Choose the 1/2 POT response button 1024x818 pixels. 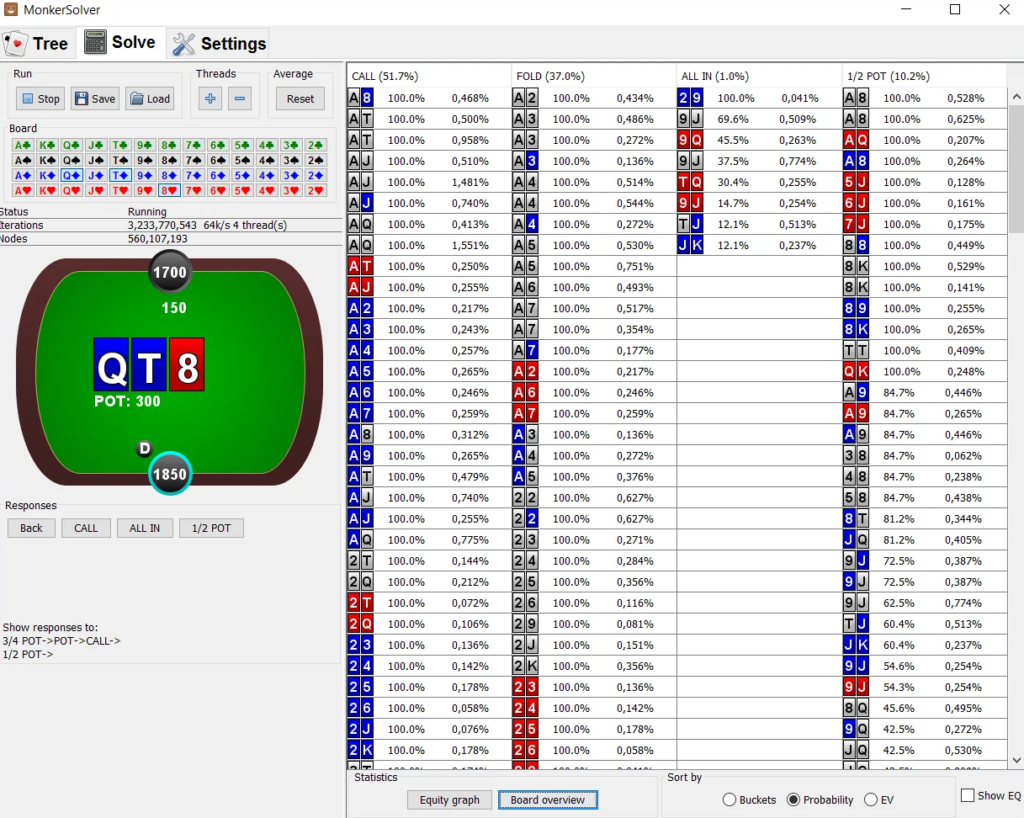click(212, 528)
